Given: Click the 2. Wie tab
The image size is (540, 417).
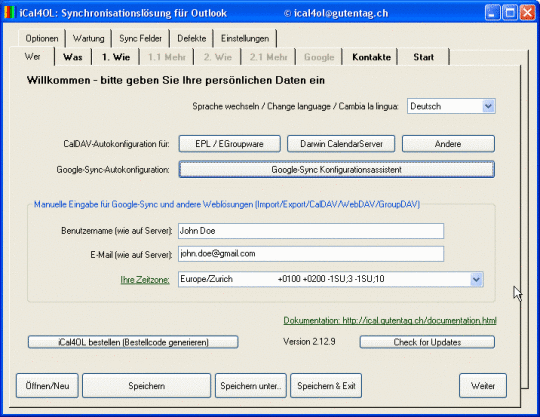Looking at the screenshot, I should (x=217, y=57).
